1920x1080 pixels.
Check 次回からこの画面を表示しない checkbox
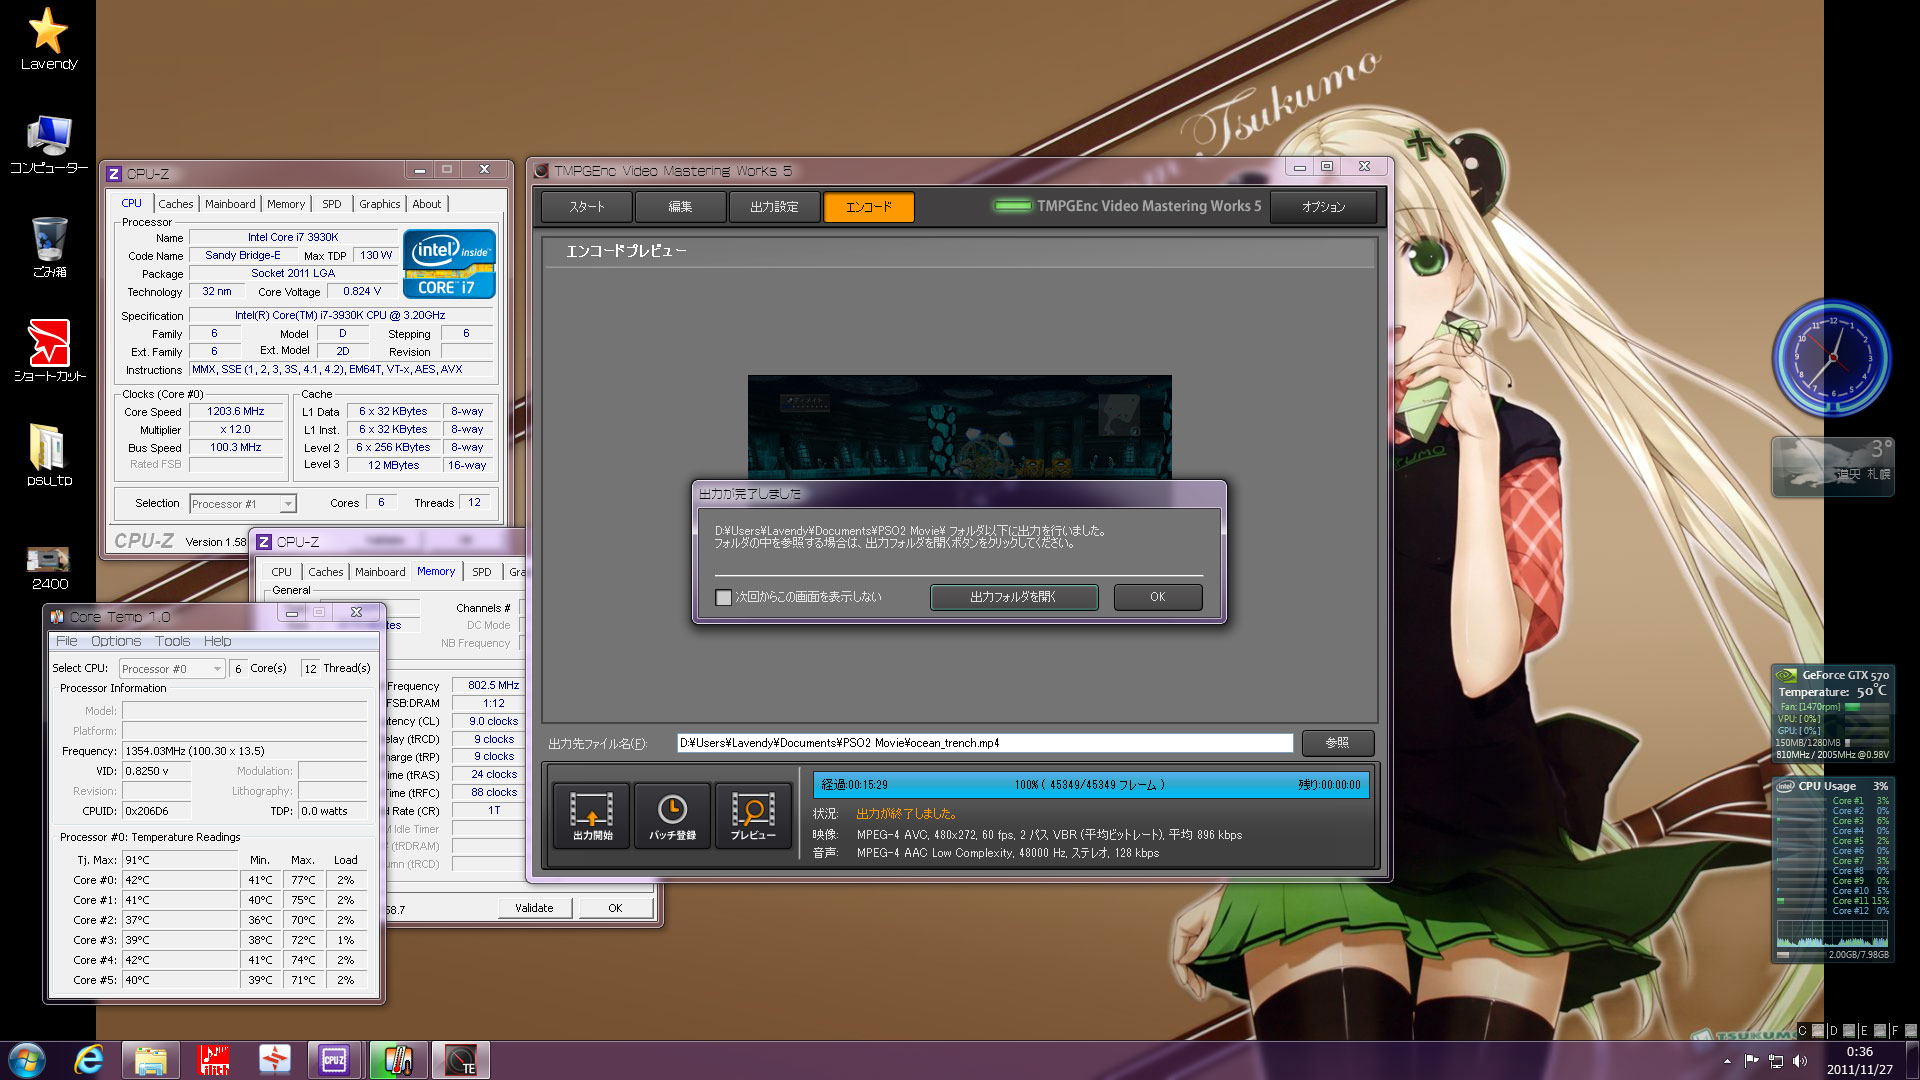724,597
